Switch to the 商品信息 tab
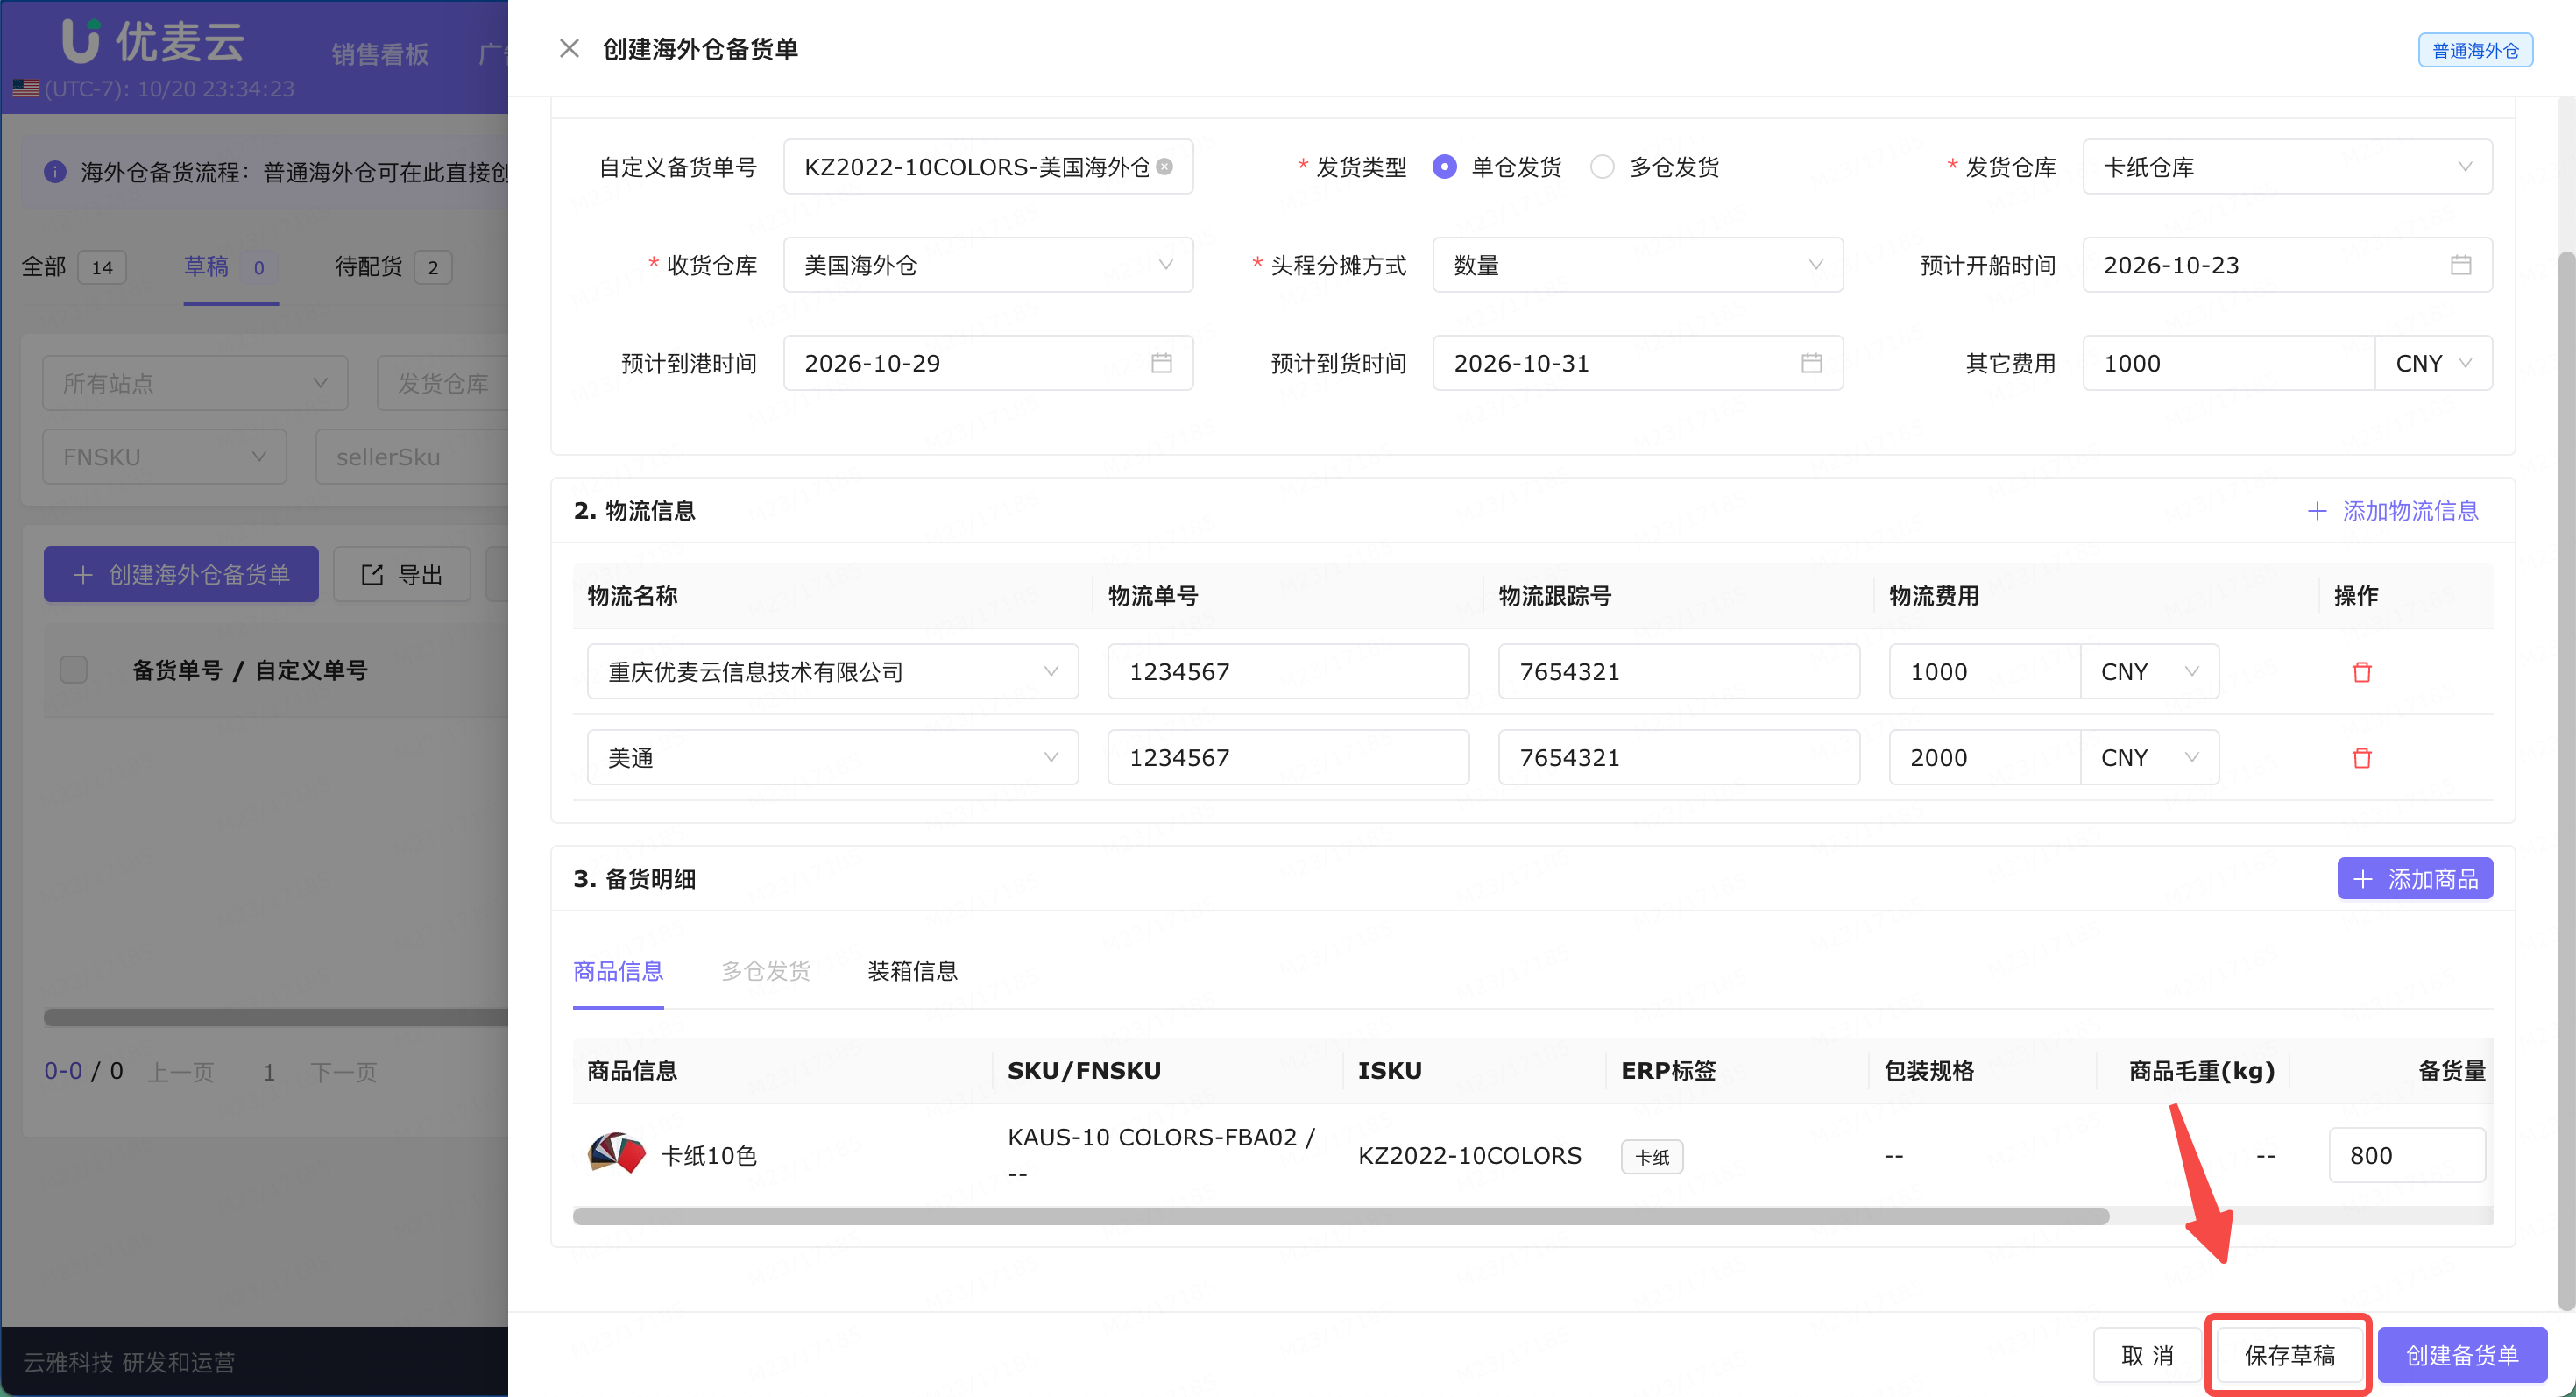This screenshot has width=2576, height=1397. pyautogui.click(x=618, y=971)
